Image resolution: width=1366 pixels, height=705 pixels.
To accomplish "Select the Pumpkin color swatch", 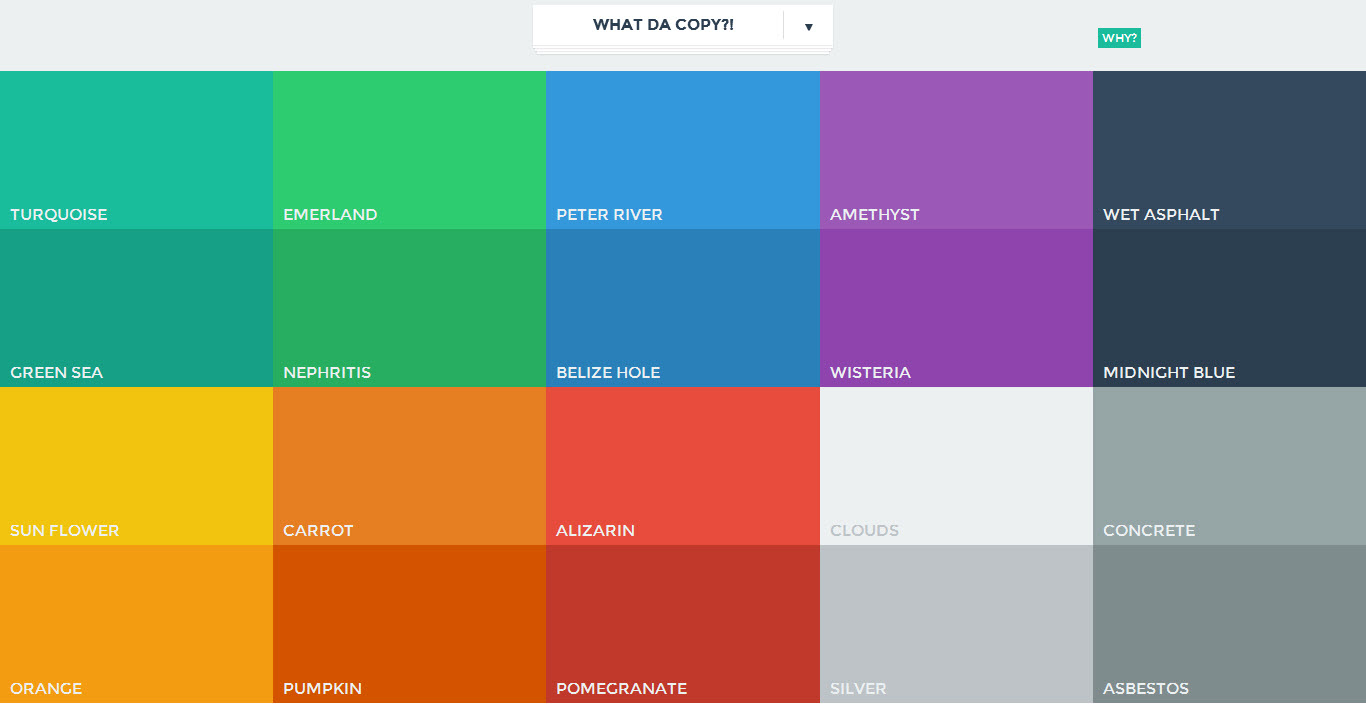I will 409,624.
